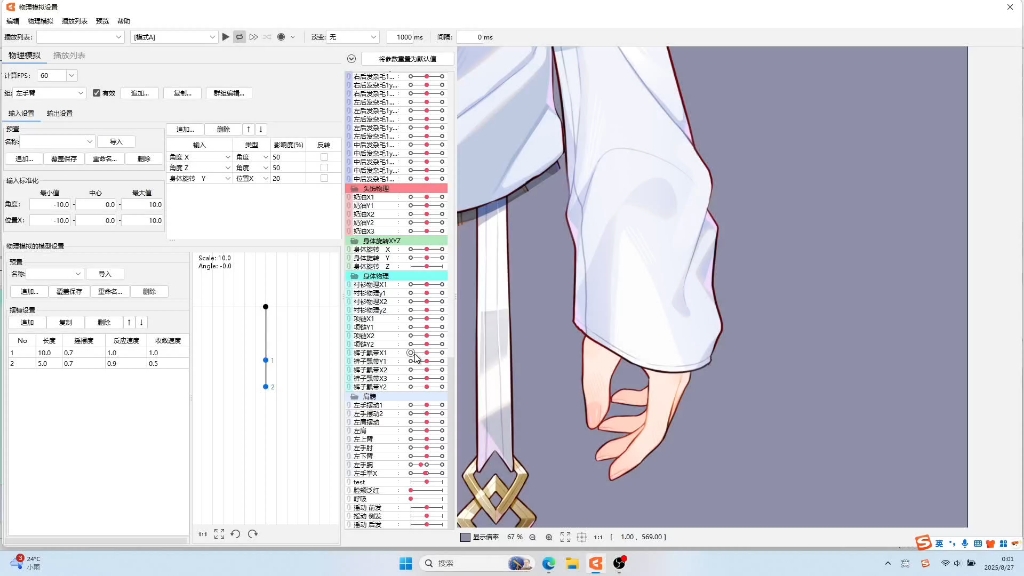Open the toolbar dropdown showing 无
Screen dimensions: 1024x576
(353, 37)
